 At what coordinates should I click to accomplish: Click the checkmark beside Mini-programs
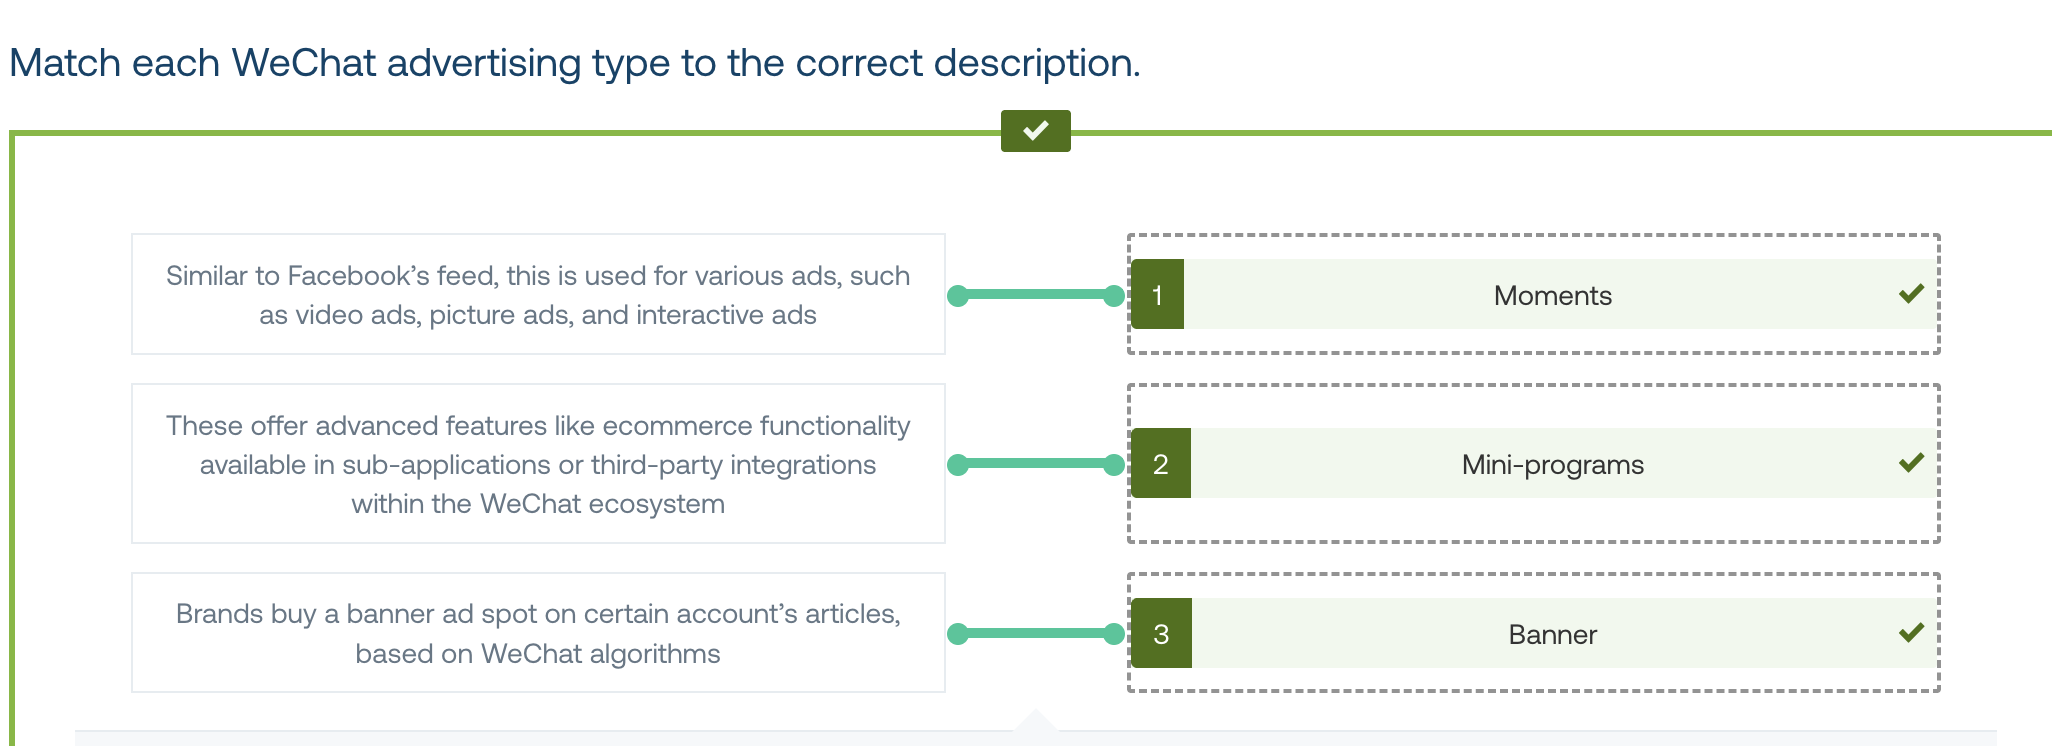1911,463
